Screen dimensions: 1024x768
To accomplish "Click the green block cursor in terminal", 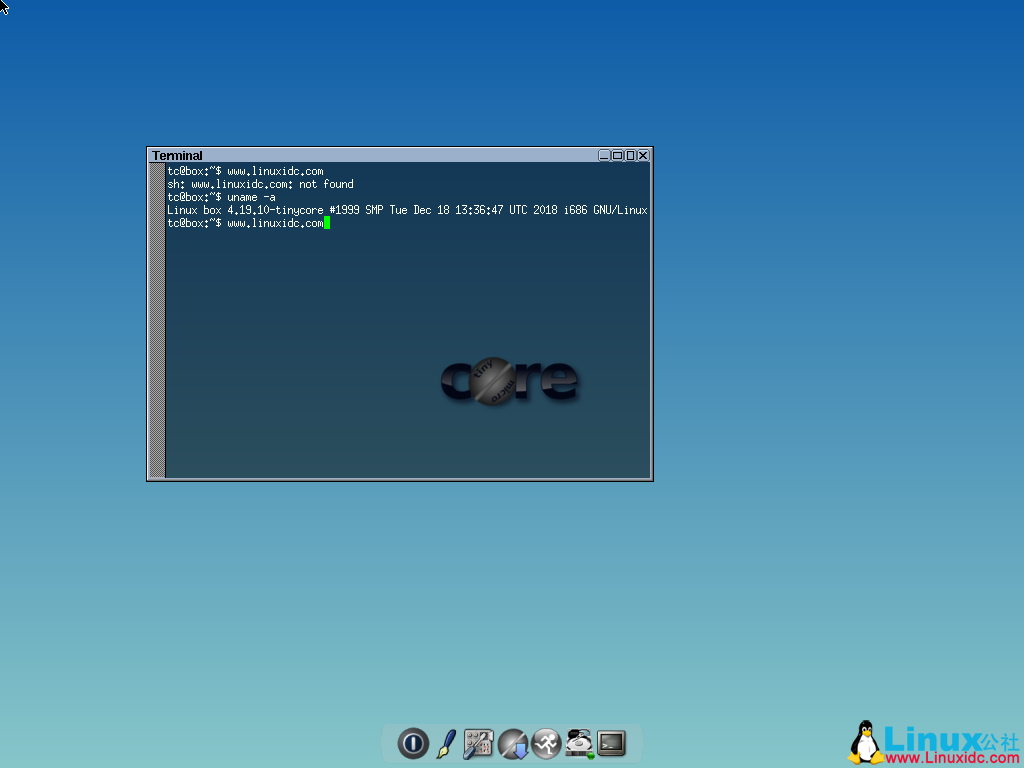I will pos(327,222).
